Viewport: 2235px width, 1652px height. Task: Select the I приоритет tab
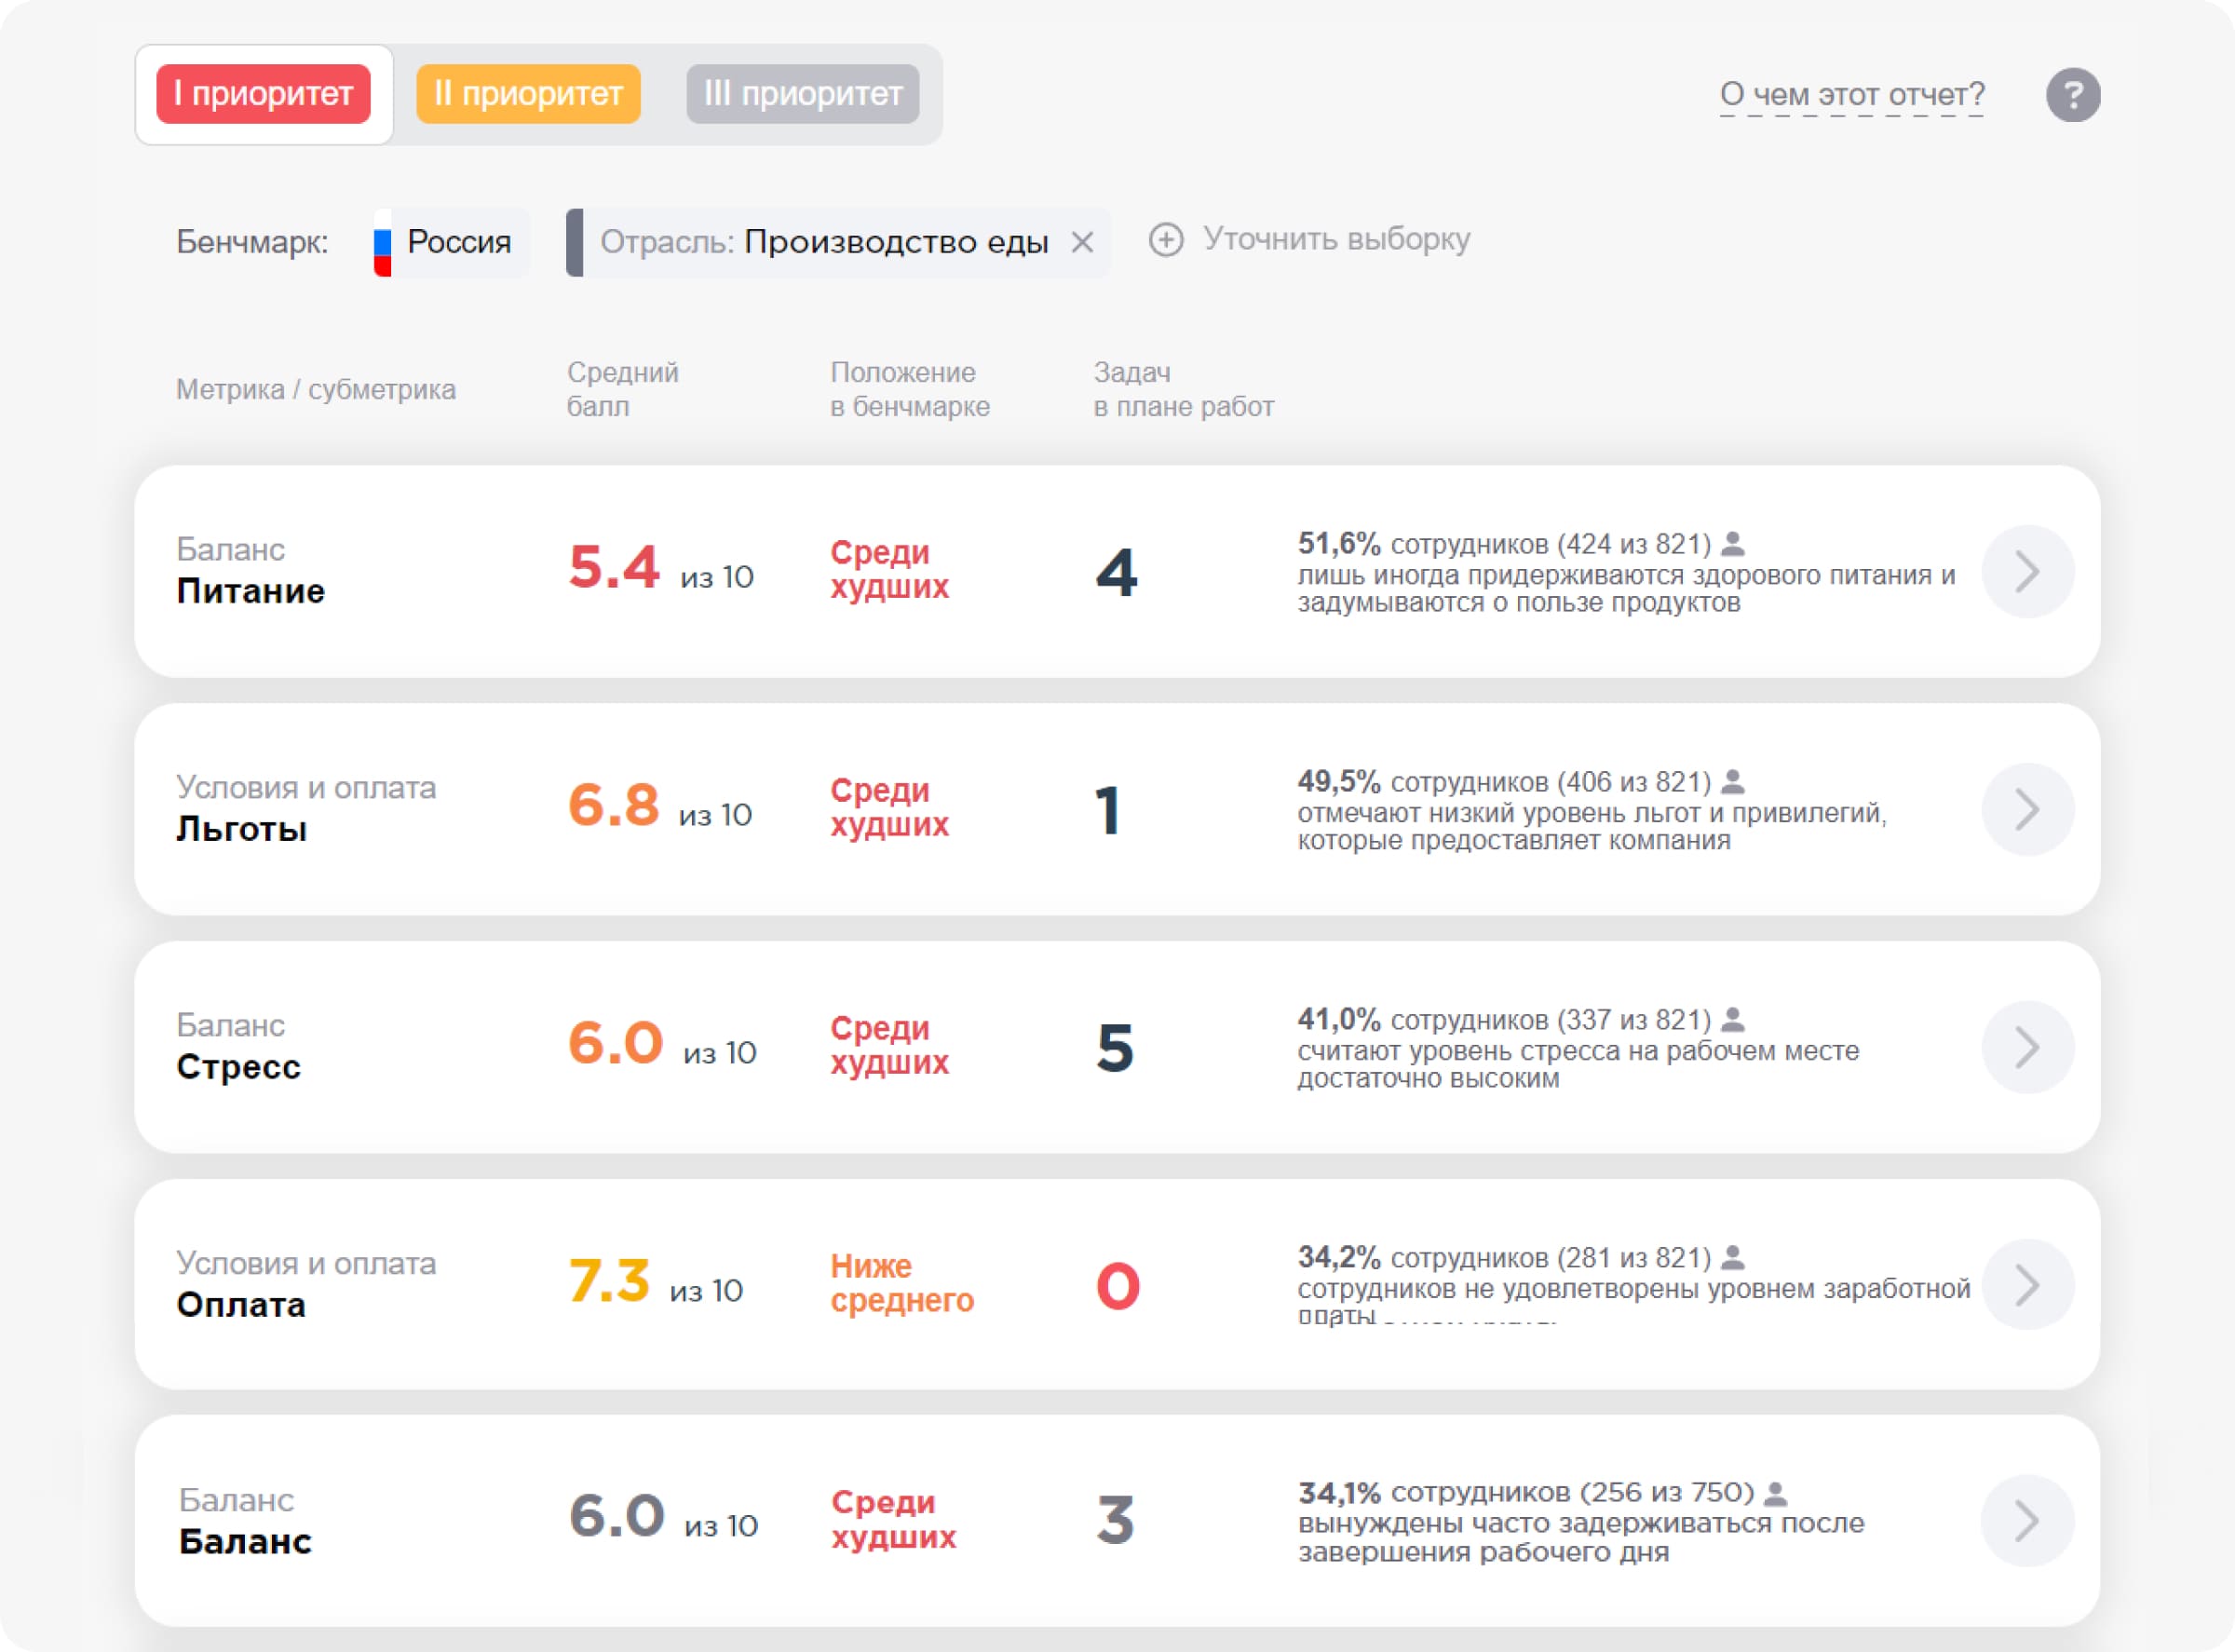263,94
